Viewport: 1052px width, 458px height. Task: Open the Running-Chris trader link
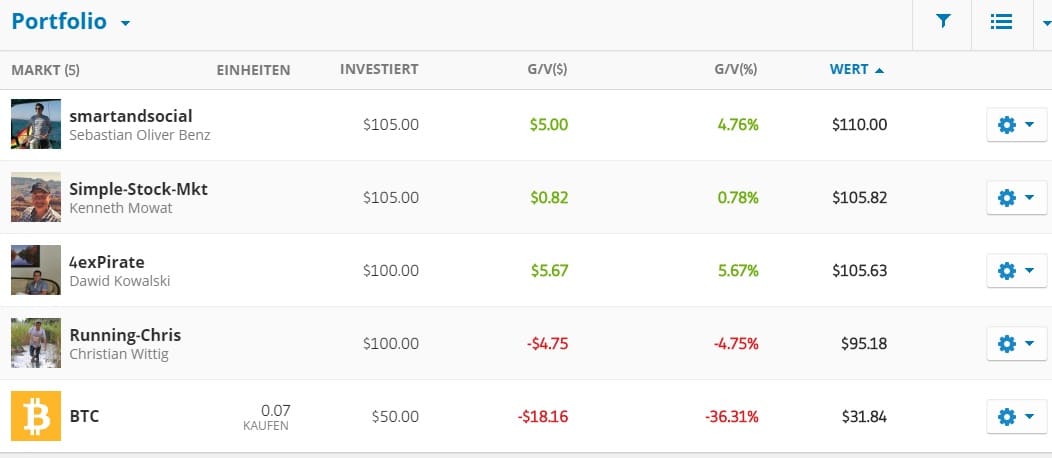125,335
